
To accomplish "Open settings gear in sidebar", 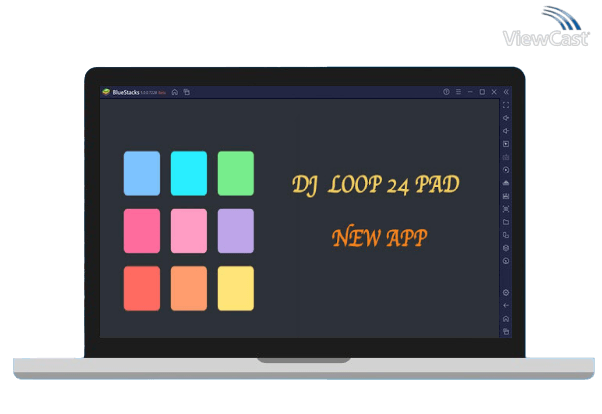I will point(506,293).
